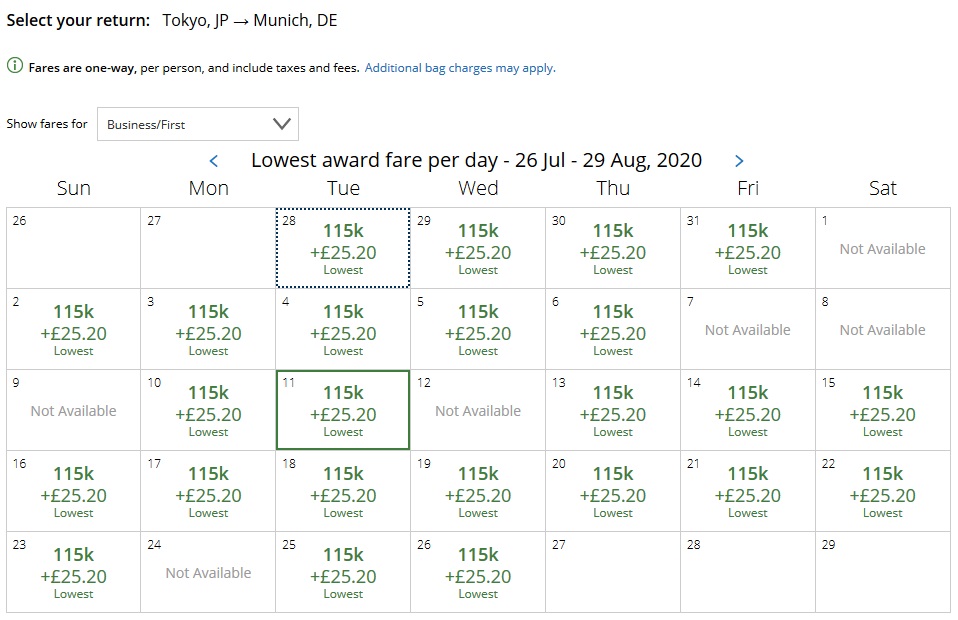The height and width of the screenshot is (620, 958).
Task: Click the unavailable 12 August cell
Action: pyautogui.click(x=478, y=411)
